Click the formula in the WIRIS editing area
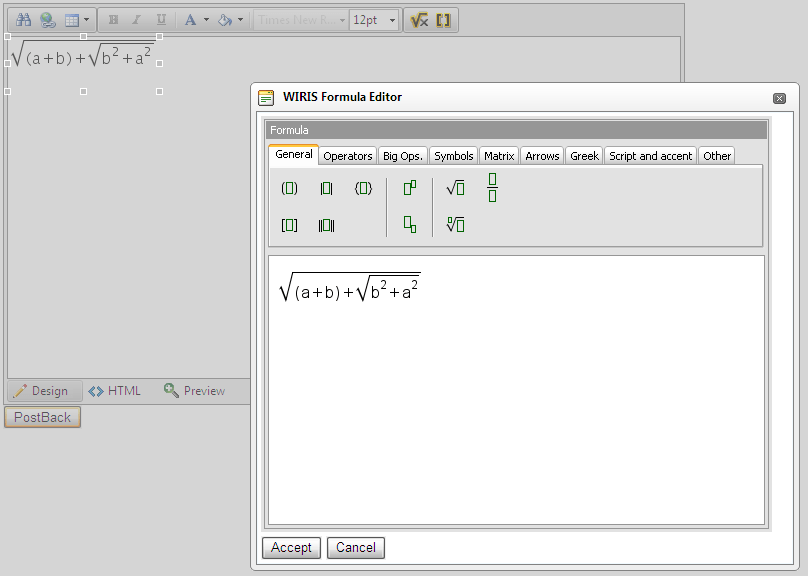Image resolution: width=808 pixels, height=576 pixels. click(x=349, y=287)
